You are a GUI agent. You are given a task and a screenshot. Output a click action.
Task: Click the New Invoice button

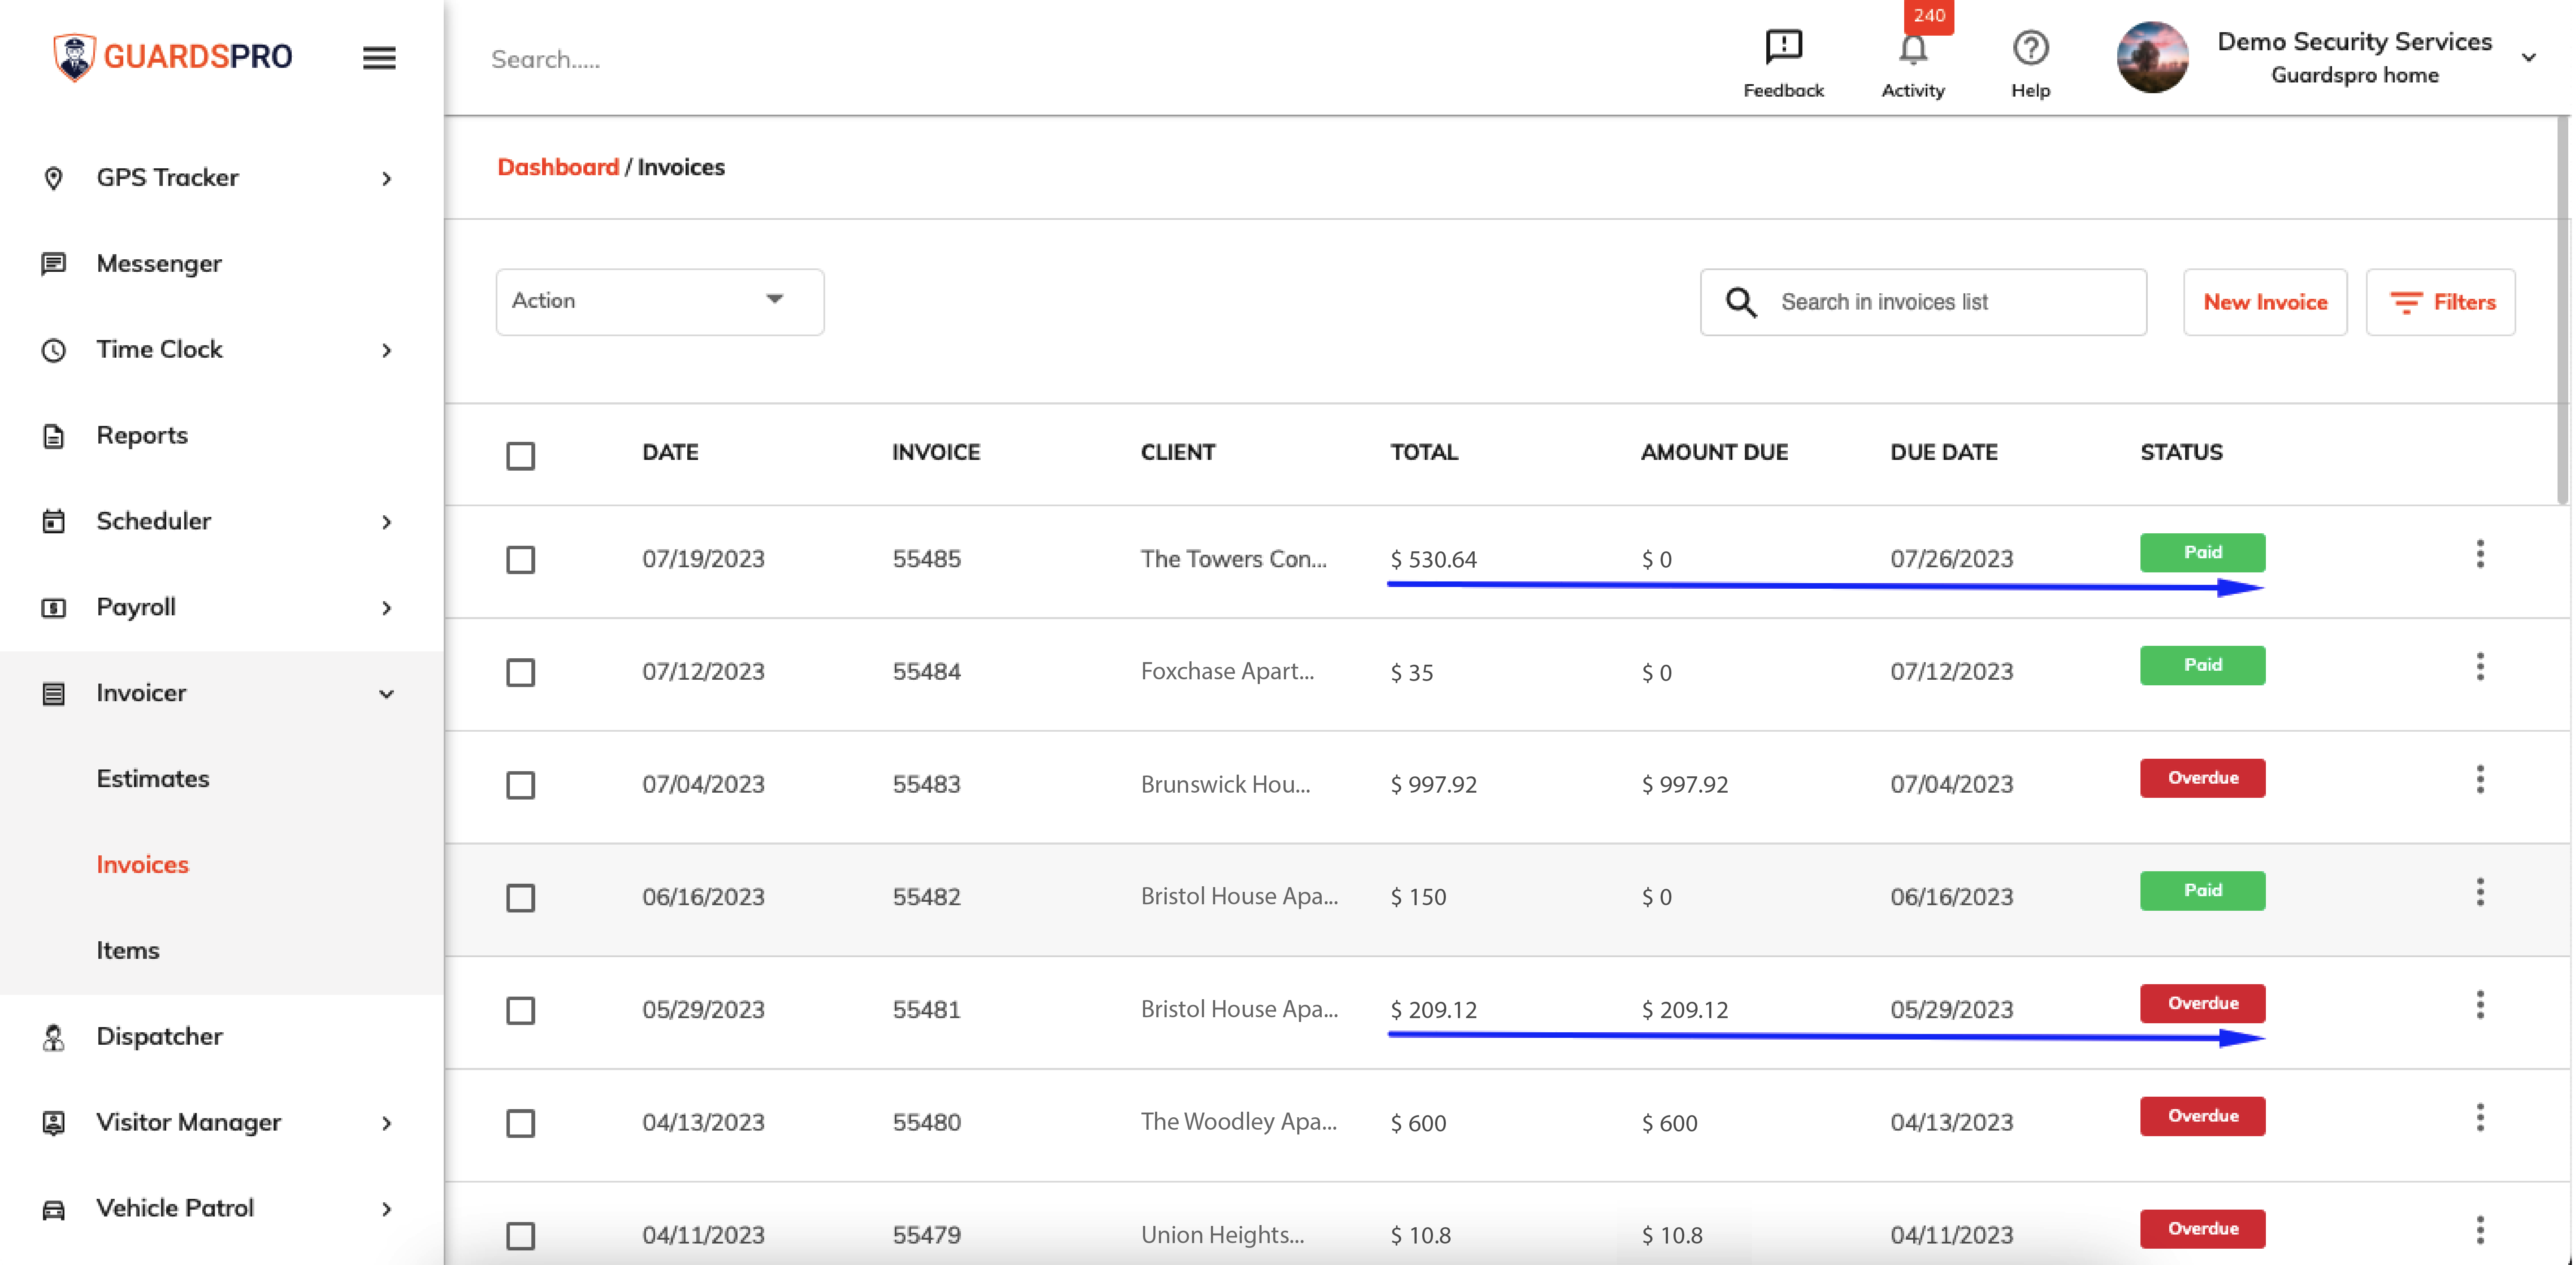tap(2264, 302)
